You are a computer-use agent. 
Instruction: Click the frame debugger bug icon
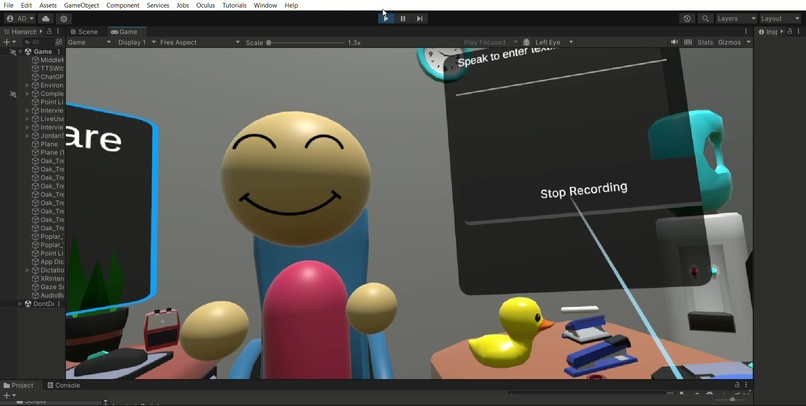pyautogui.click(x=526, y=42)
